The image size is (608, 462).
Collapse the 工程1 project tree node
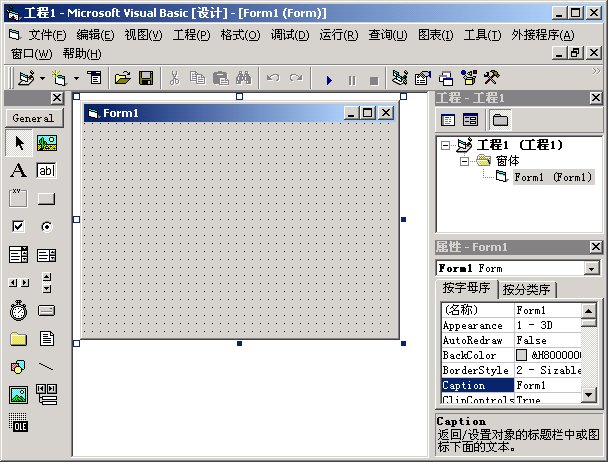click(446, 146)
